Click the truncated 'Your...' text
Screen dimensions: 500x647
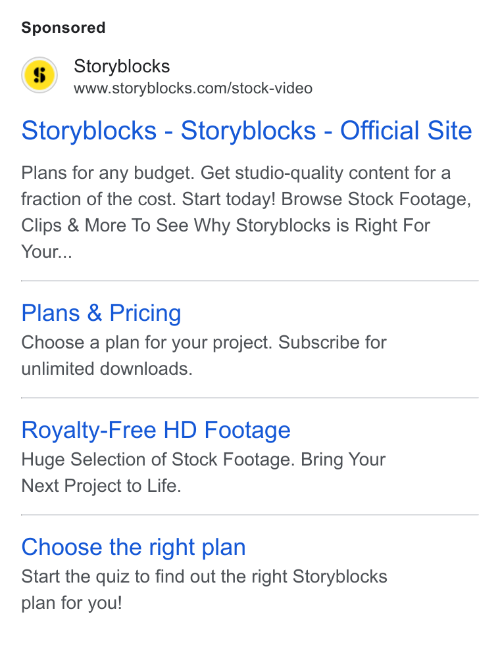47,252
